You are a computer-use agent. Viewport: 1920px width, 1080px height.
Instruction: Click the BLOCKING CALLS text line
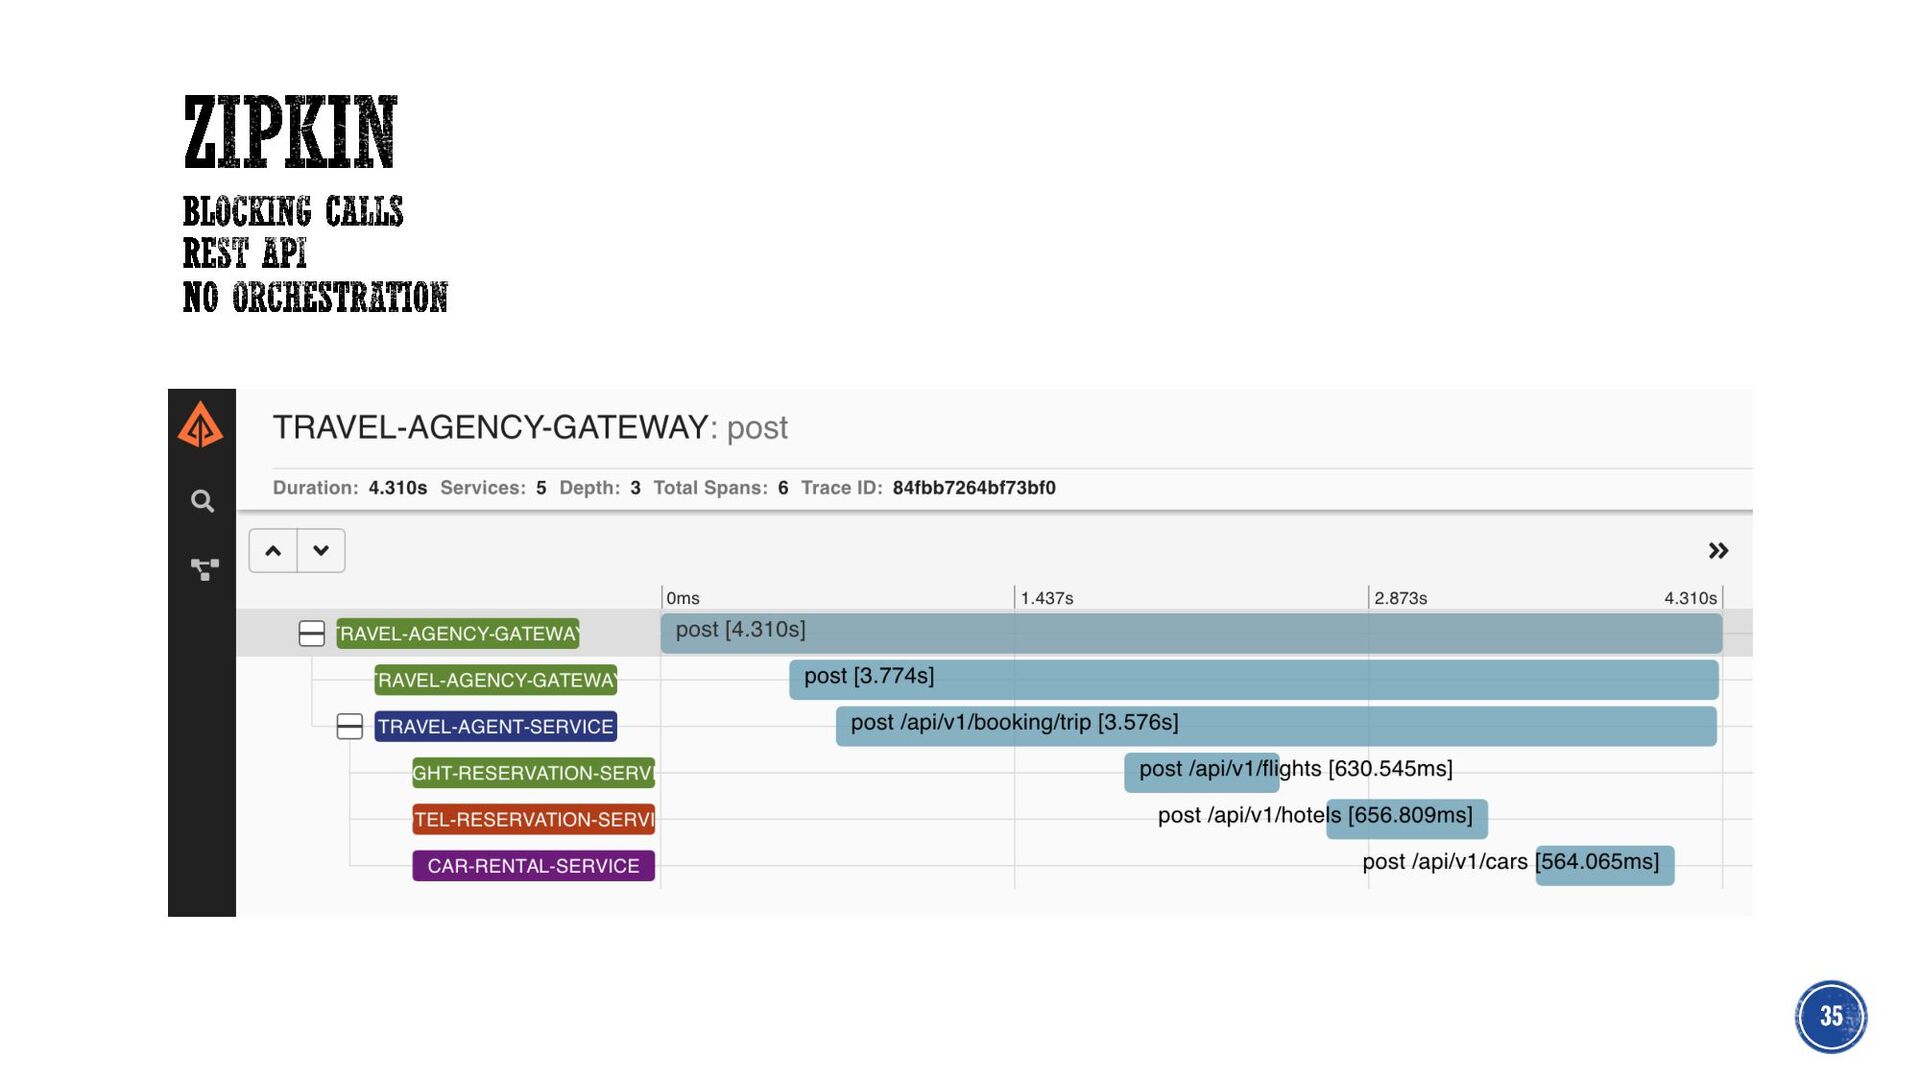293,211
